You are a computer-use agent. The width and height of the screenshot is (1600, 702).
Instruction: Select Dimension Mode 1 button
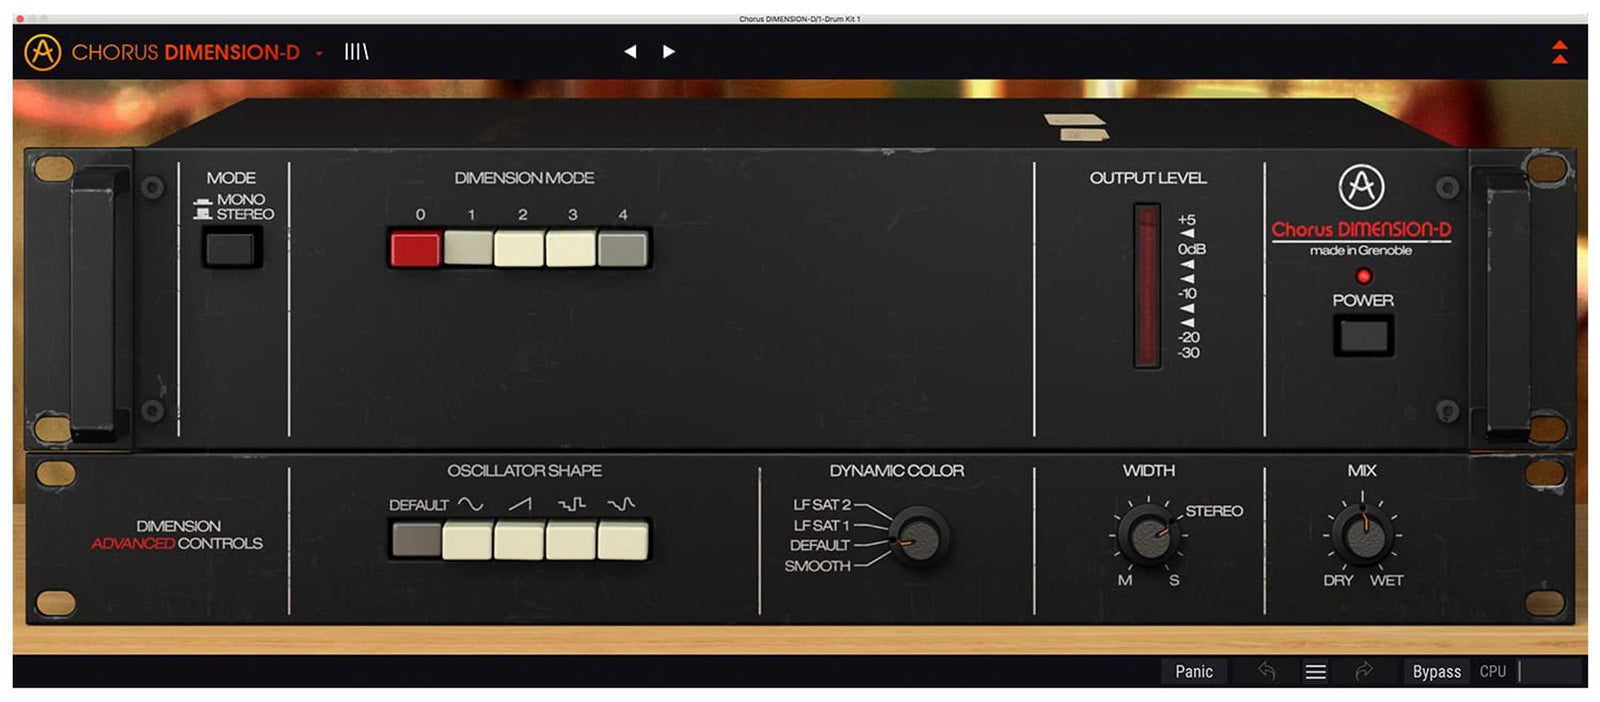(468, 248)
